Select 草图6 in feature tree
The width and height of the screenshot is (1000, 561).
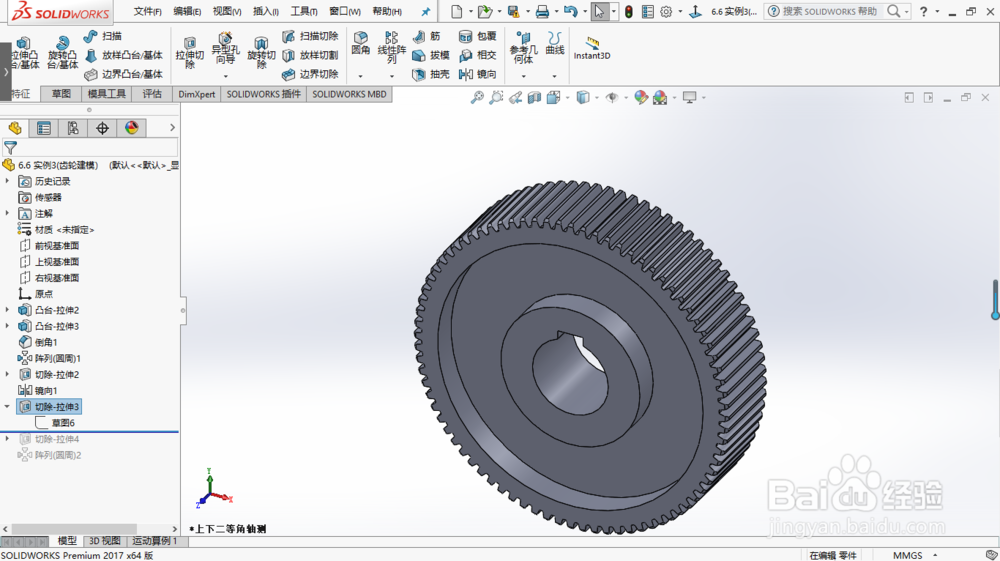[55, 423]
